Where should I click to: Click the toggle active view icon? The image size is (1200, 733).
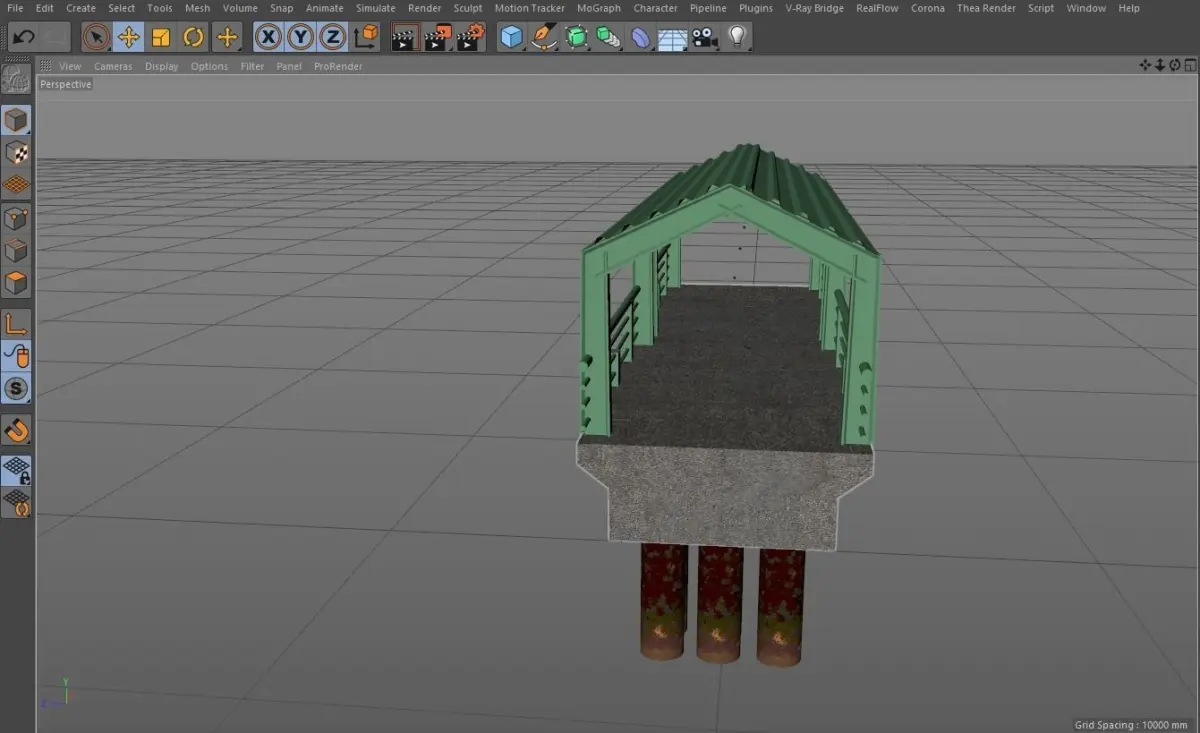pos(1189,66)
